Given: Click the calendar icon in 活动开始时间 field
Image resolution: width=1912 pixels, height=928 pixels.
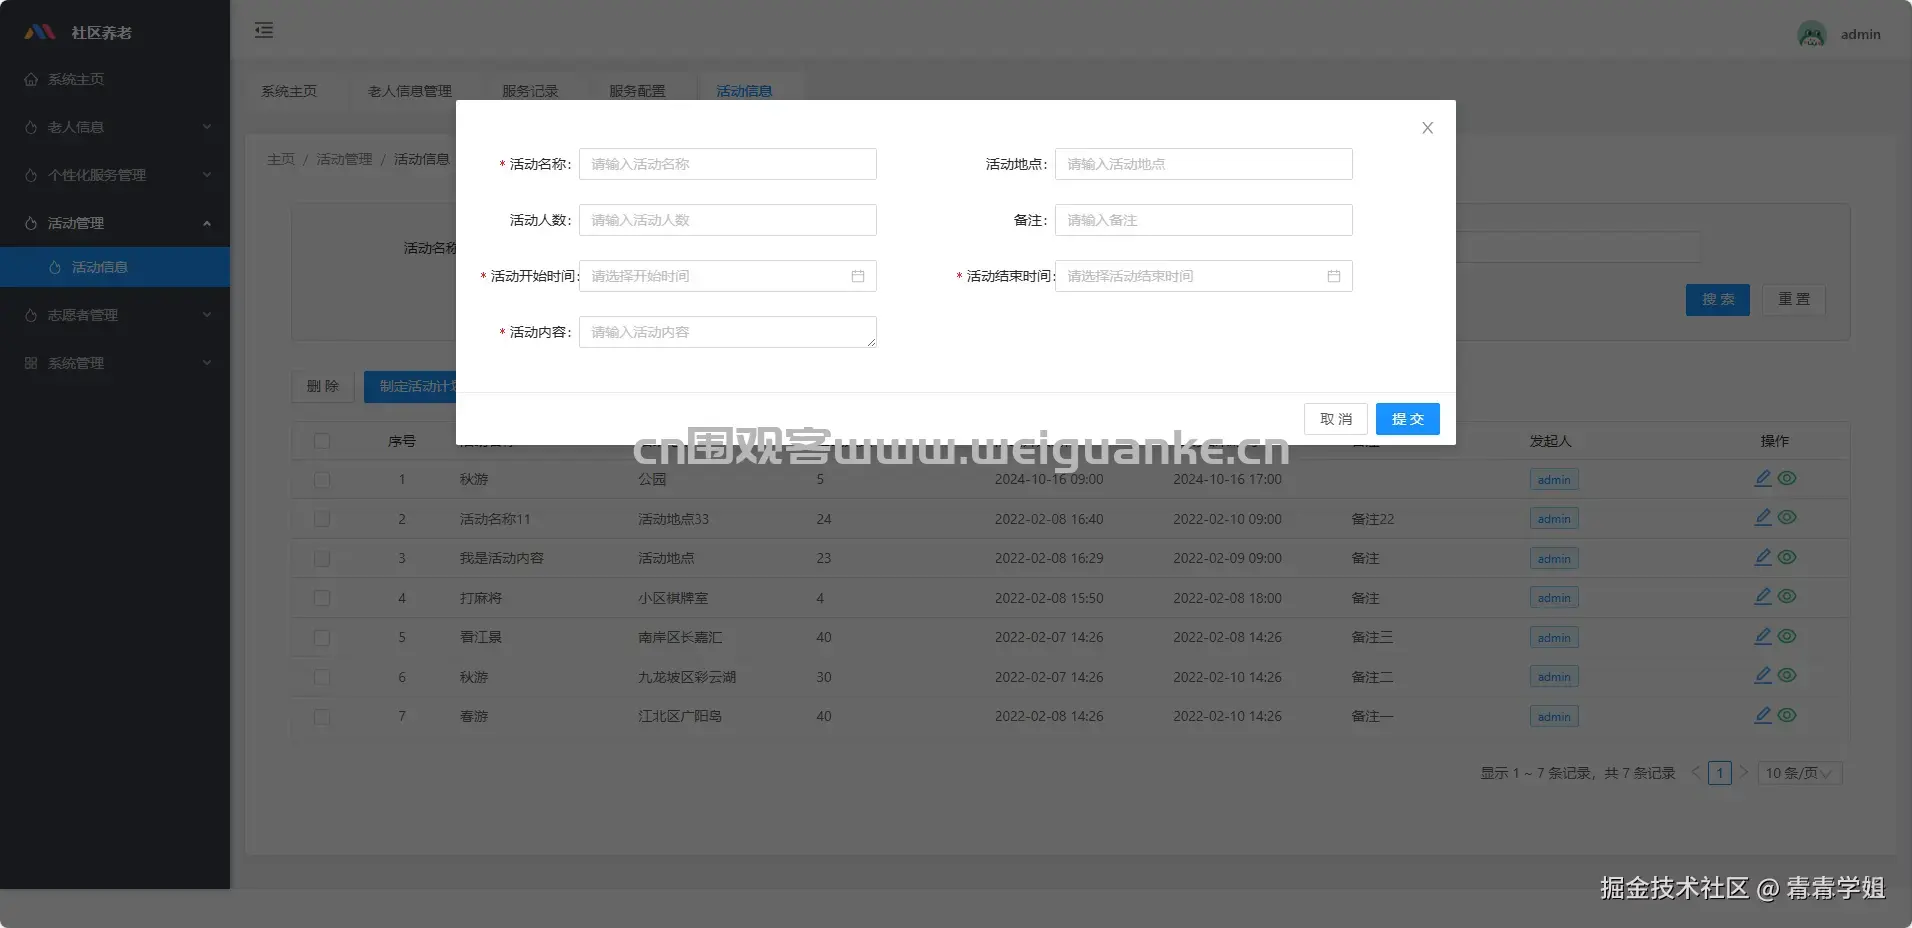Looking at the screenshot, I should click(858, 276).
